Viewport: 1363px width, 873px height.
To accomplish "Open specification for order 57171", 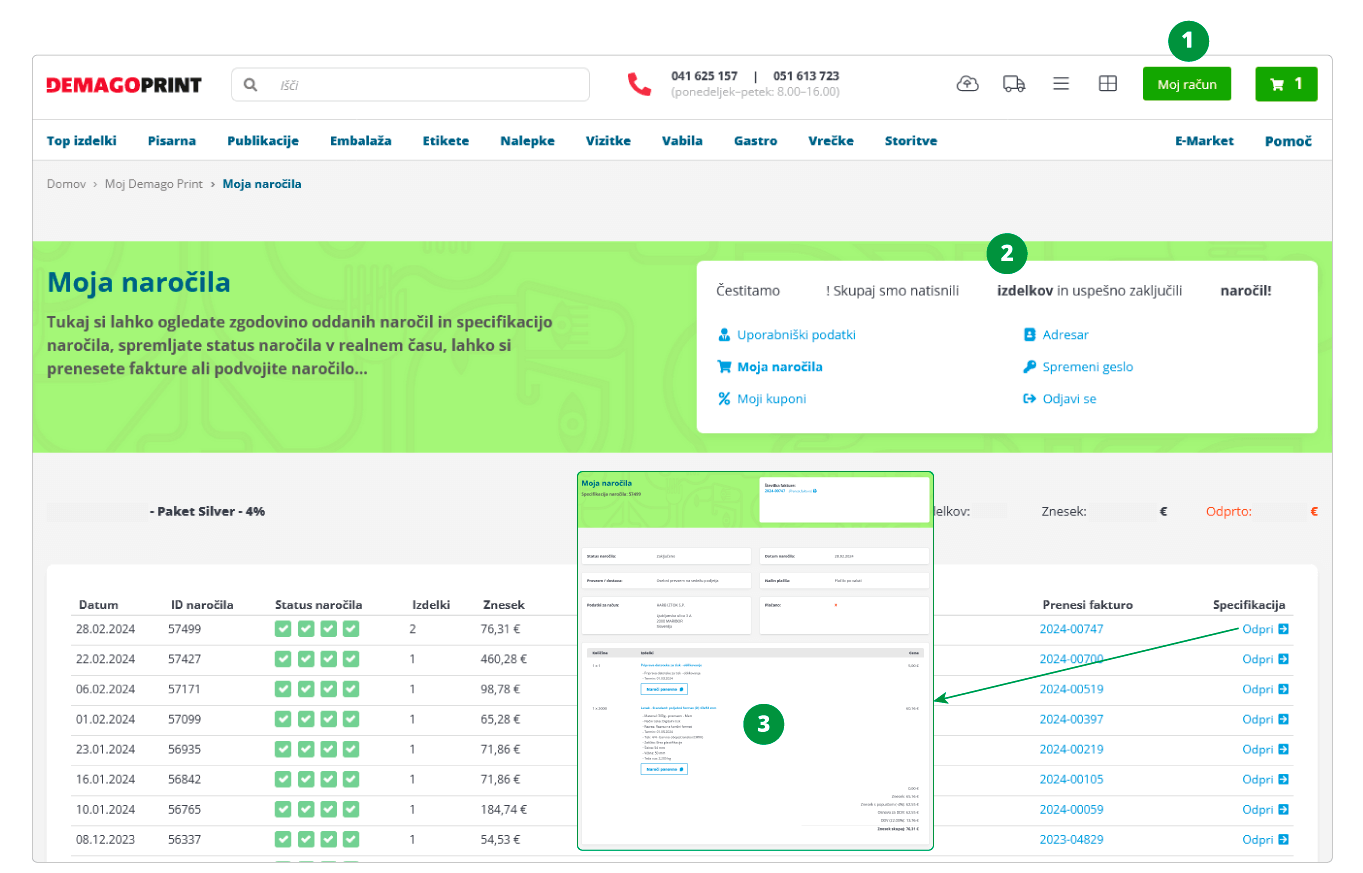I will [x=1264, y=689].
